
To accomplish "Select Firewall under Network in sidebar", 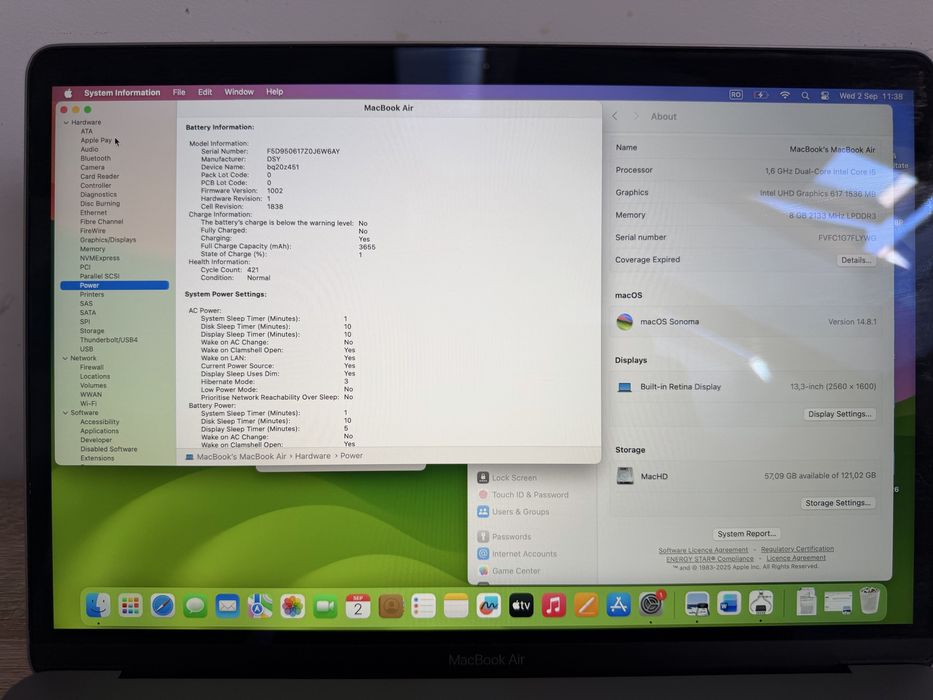I will tap(92, 367).
